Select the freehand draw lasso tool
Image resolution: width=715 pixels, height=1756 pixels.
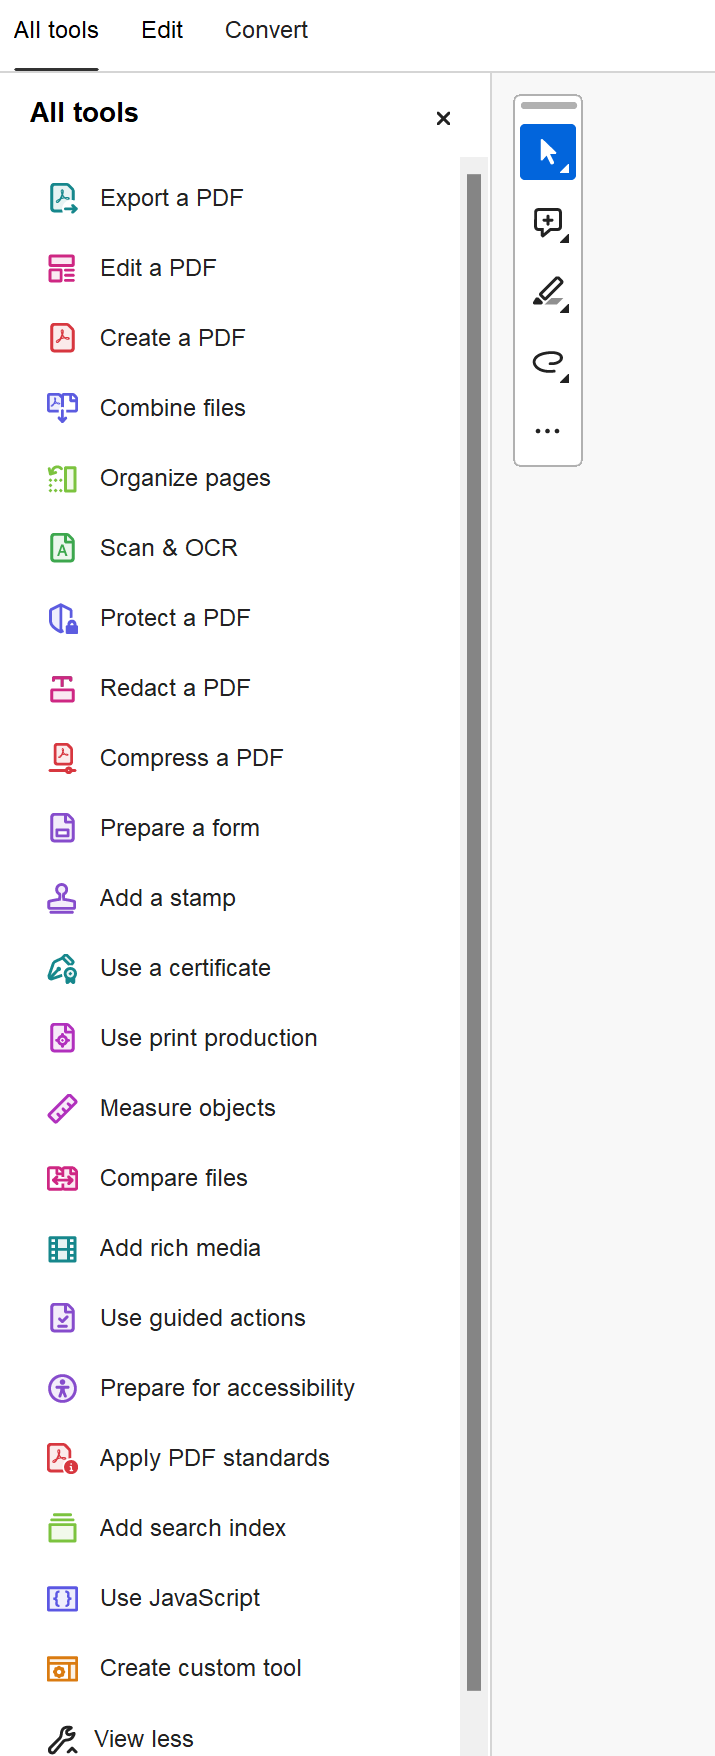click(547, 362)
